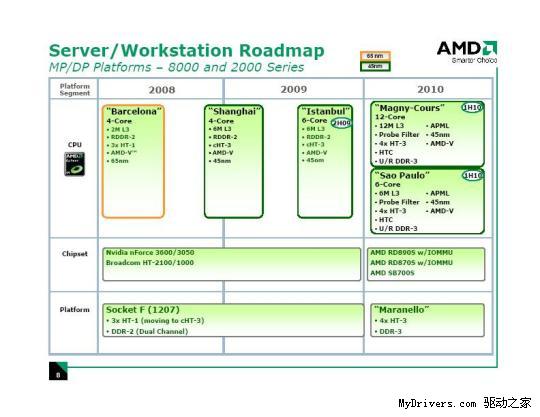Viewport: 540px width, 417px height.
Task: Click Nvidia nForce 3600/3050 text
Action: tap(150, 252)
